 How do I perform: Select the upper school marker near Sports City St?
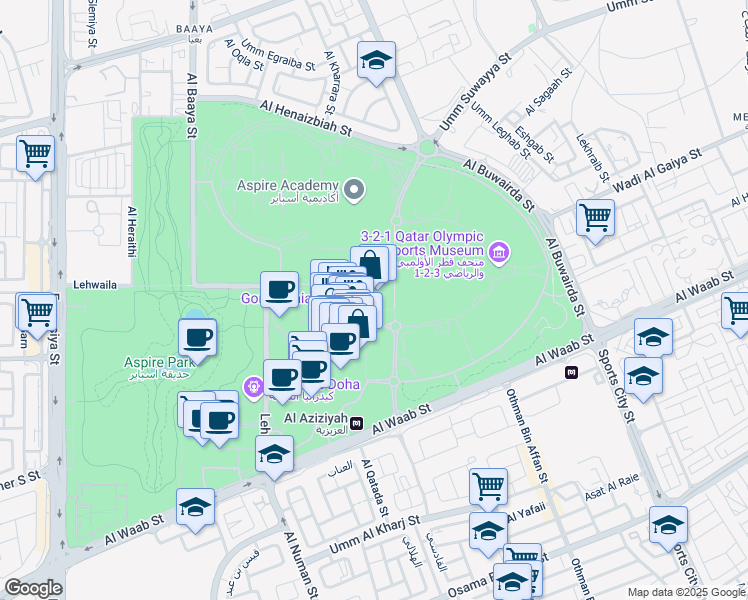653,338
